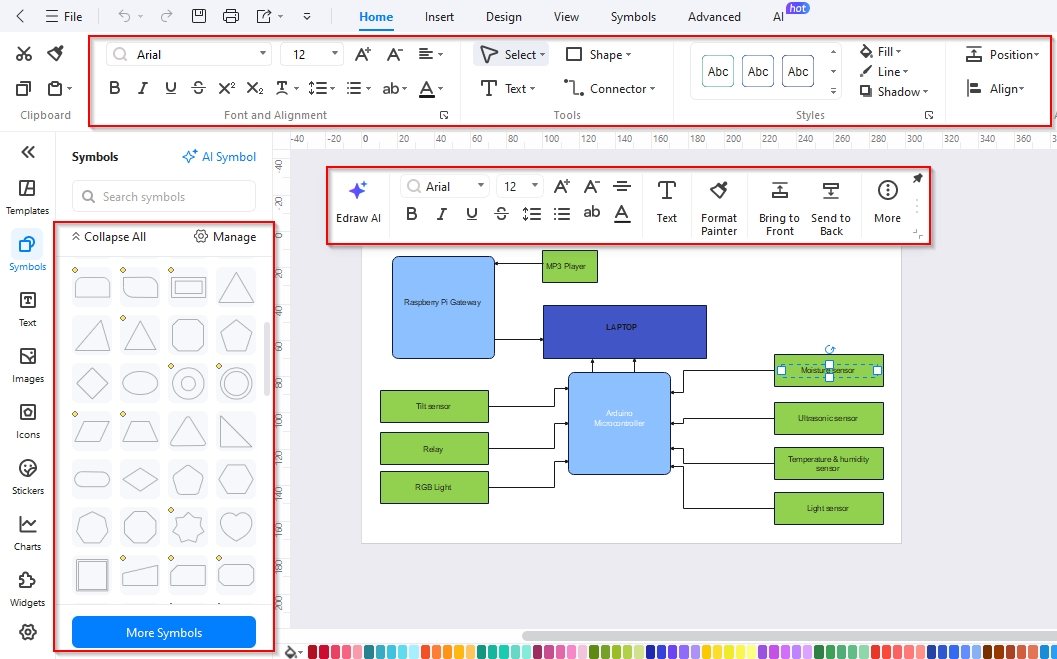Toggle Subscript formatting
Image resolution: width=1057 pixels, height=659 pixels.
coord(254,88)
